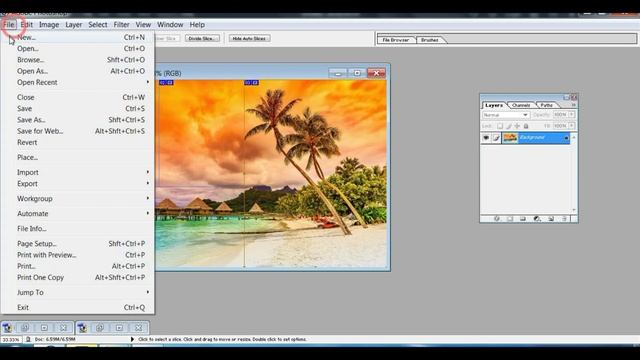Viewport: 640px width, 360px height.
Task: Open the status bar info triangle menu
Action: point(132,339)
